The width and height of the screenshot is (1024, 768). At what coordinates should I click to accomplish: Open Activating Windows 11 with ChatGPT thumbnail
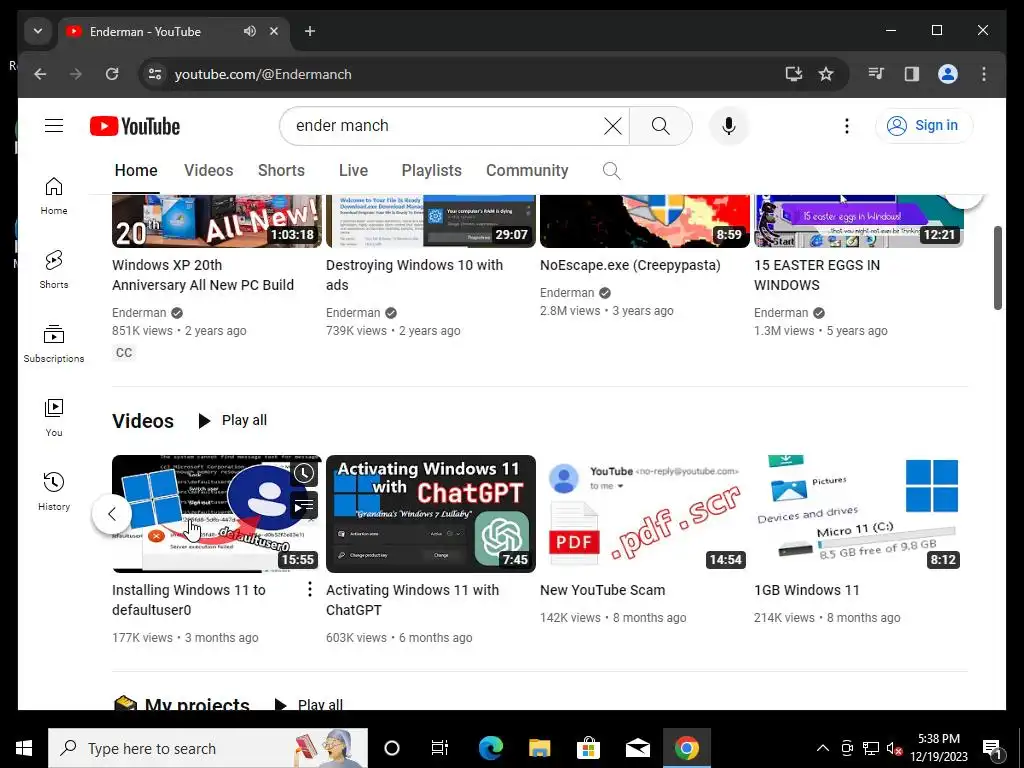coord(431,514)
